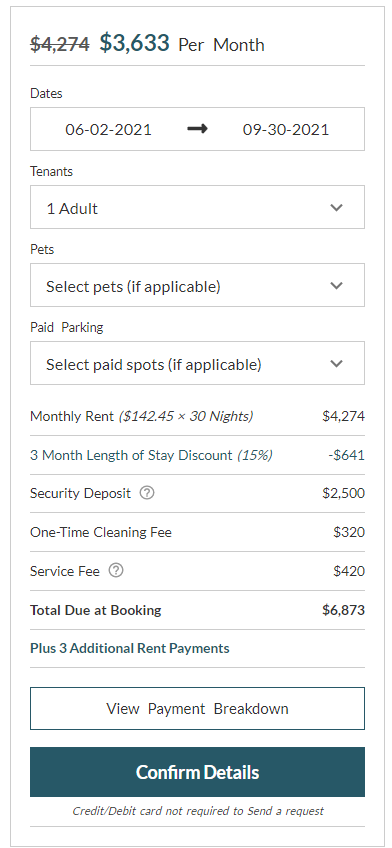The image size is (392, 848).
Task: Click the Monthly Rent line item
Action: tap(197, 416)
